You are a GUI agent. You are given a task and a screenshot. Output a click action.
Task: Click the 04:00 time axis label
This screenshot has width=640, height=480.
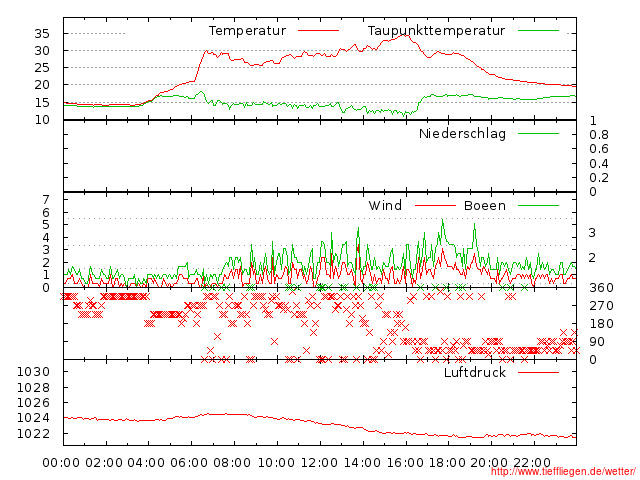click(x=146, y=463)
